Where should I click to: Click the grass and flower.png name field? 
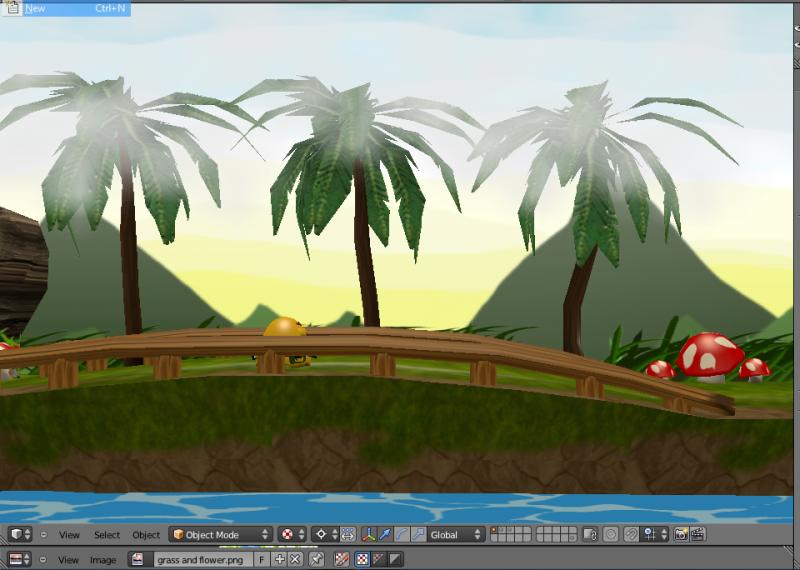pyautogui.click(x=200, y=560)
